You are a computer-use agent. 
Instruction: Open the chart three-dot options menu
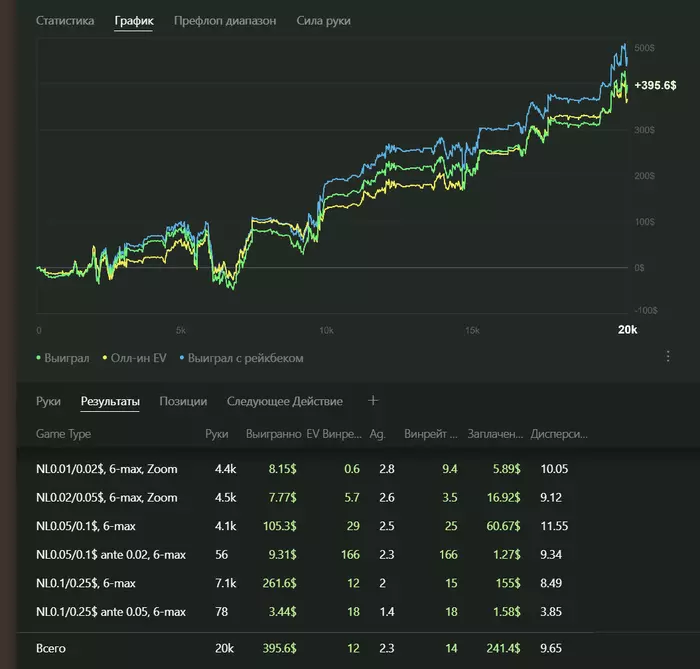[668, 356]
